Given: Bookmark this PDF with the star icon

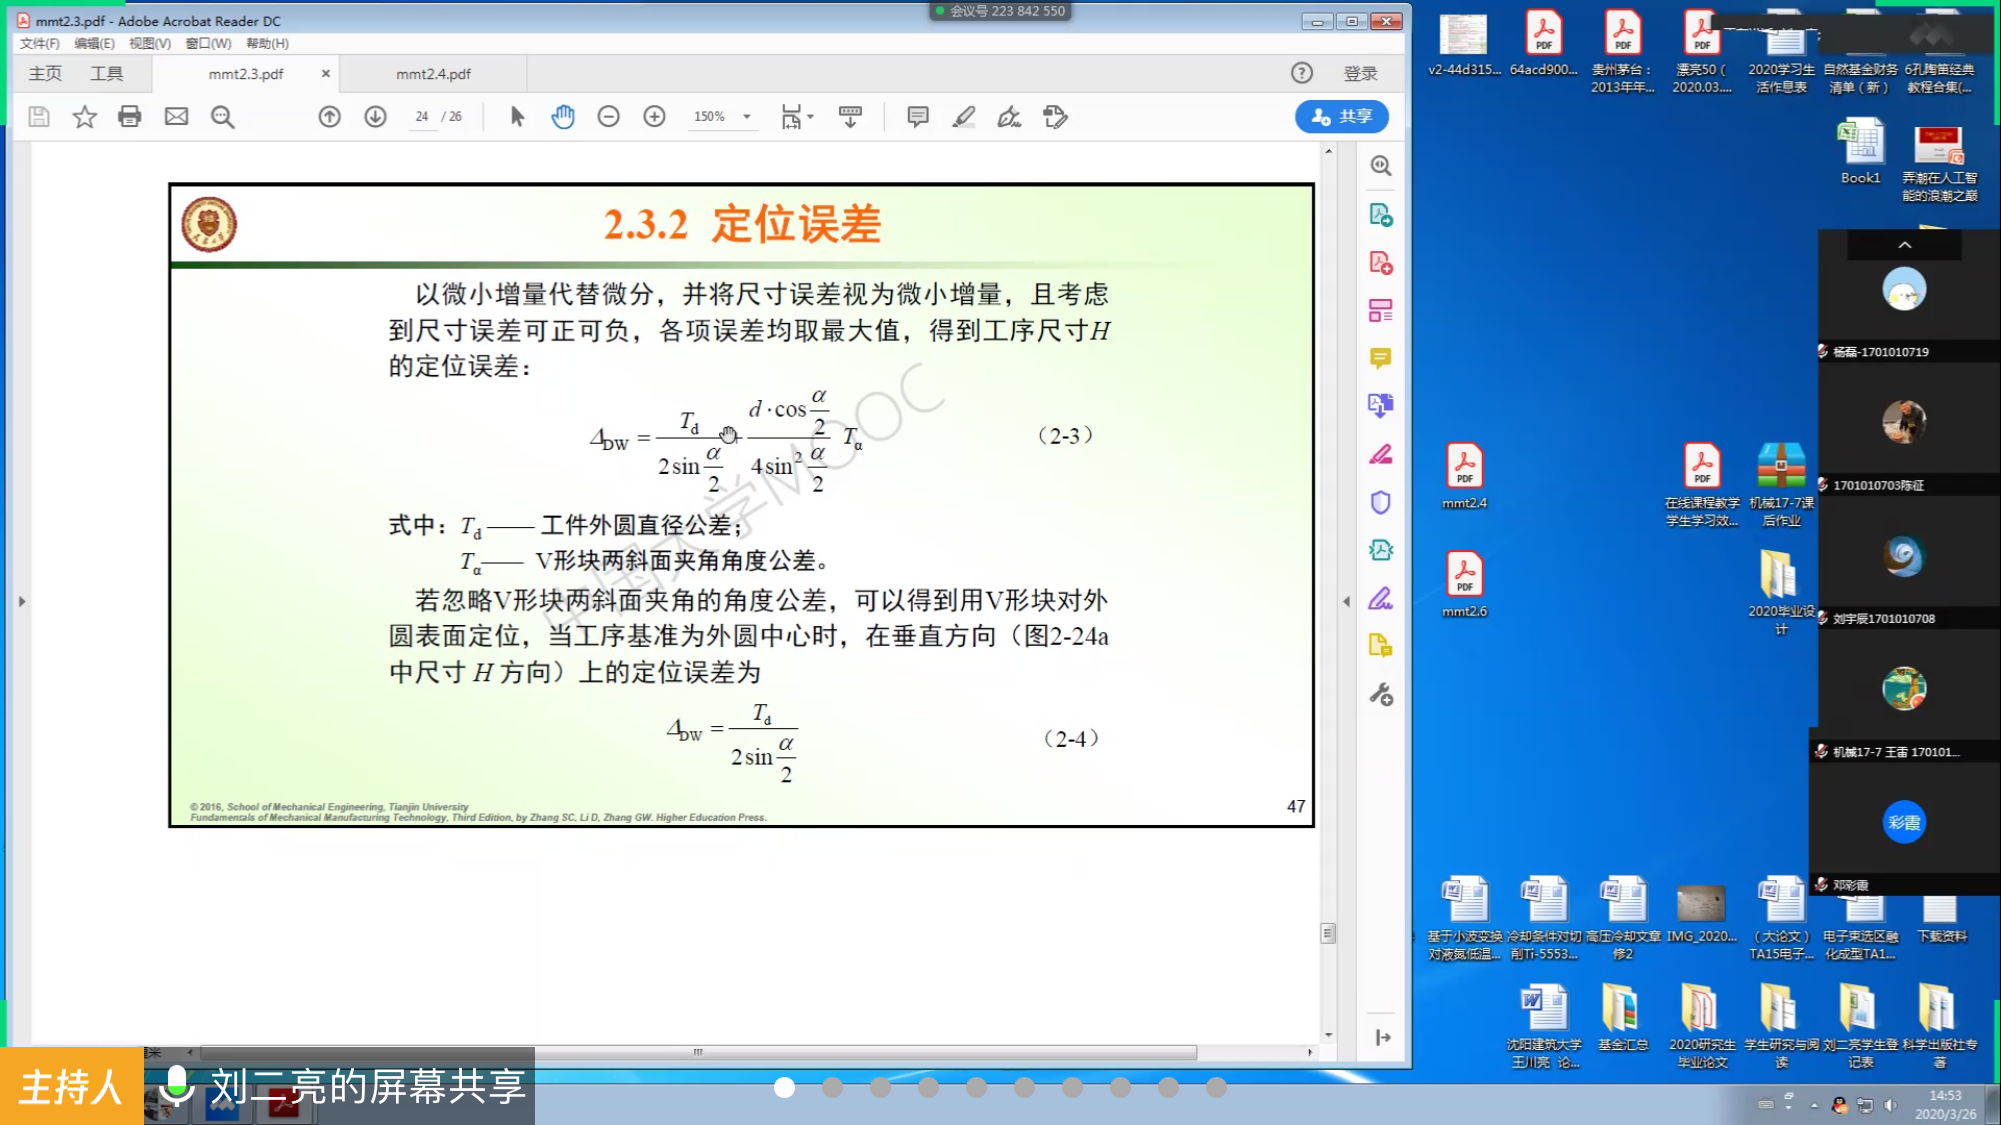Looking at the screenshot, I should pyautogui.click(x=85, y=117).
